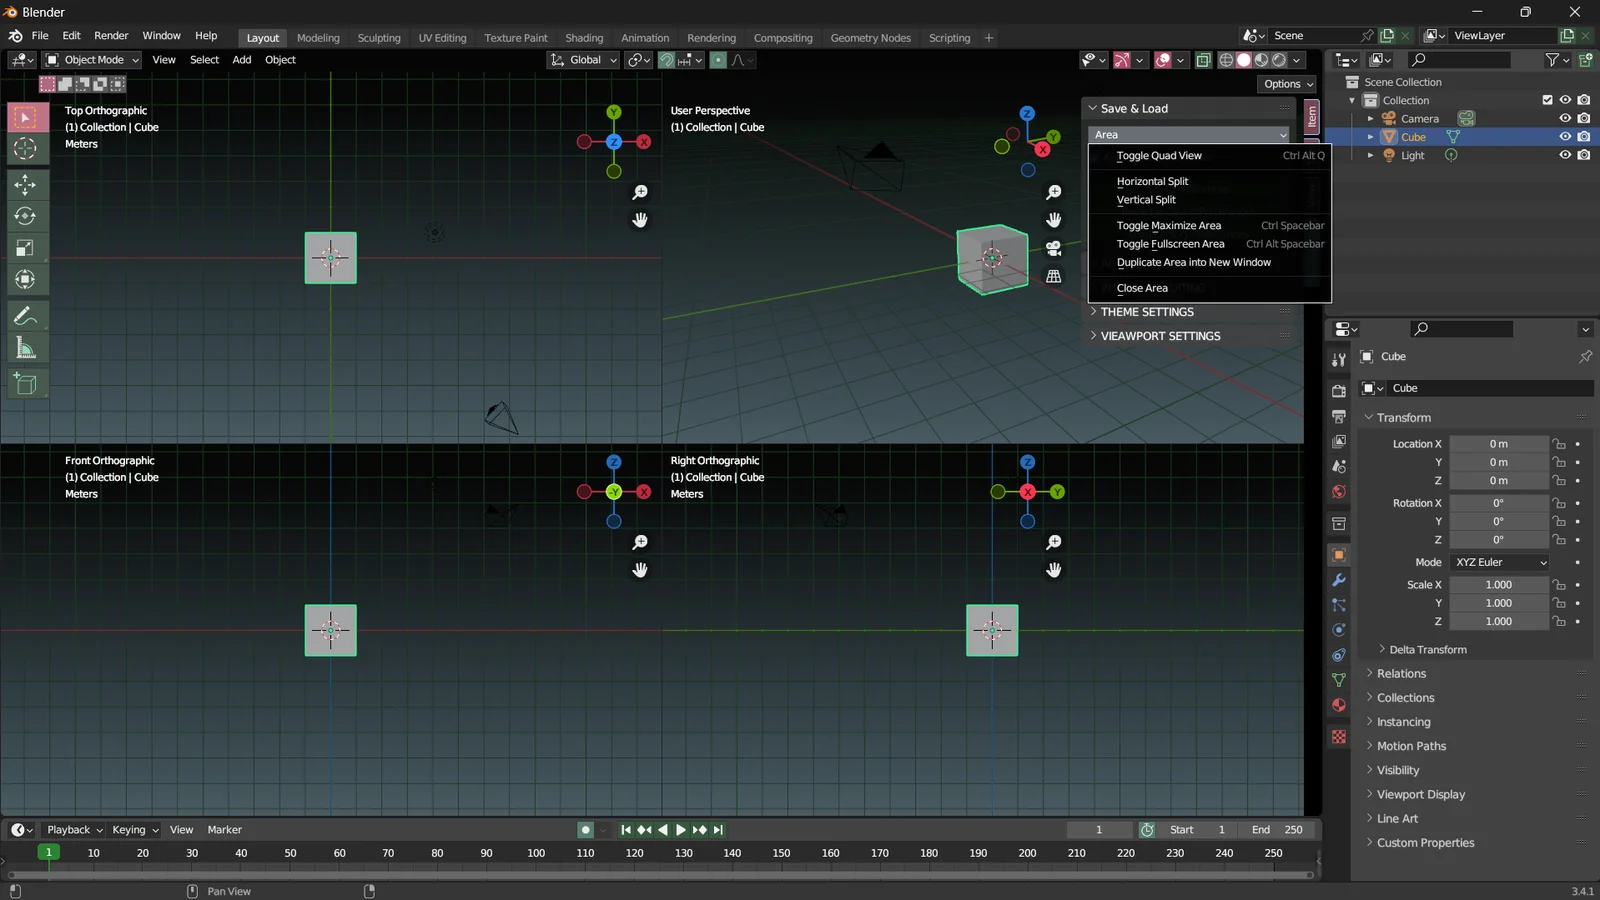Hide the Cube in the viewport
This screenshot has height=900, width=1600.
pyautogui.click(x=1566, y=137)
